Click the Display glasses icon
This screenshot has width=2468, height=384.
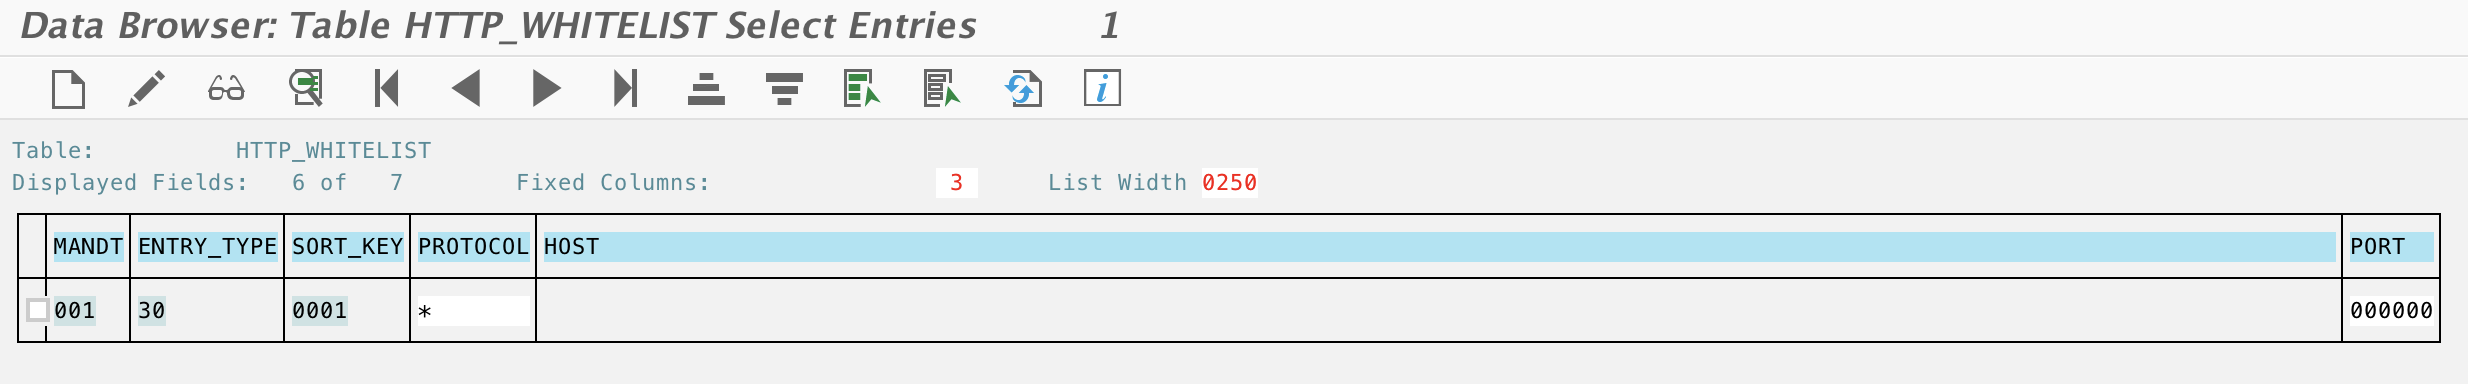coord(226,89)
